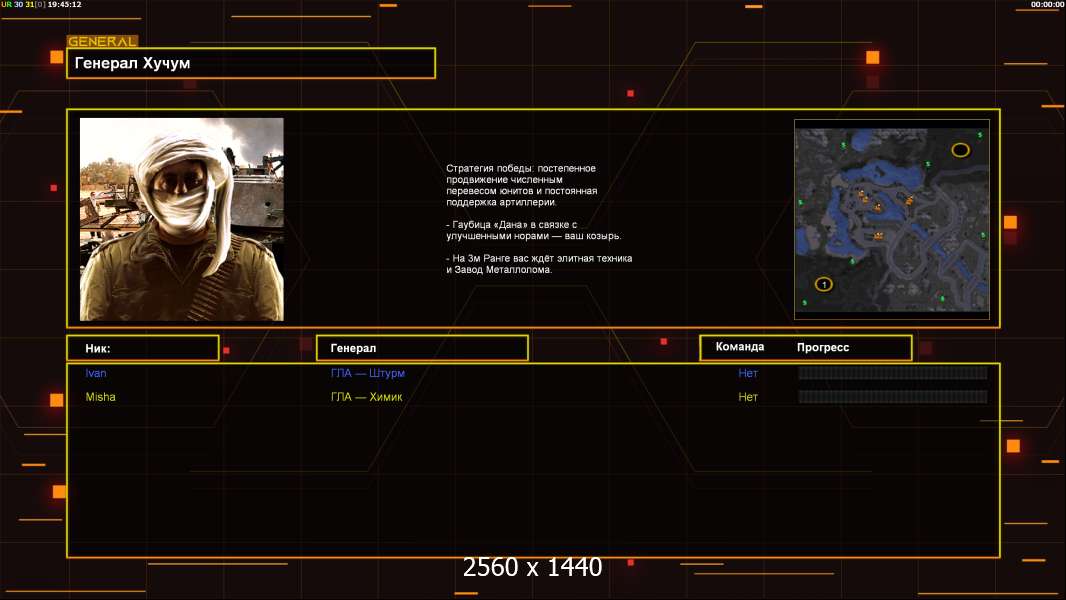
Task: Select start position 1 on the minimap
Action: coord(823,284)
